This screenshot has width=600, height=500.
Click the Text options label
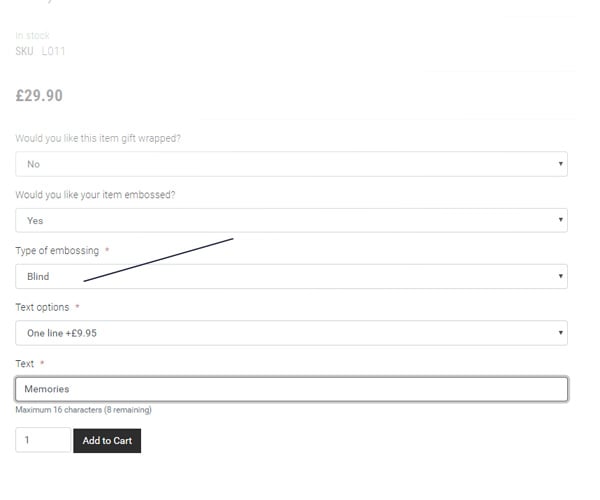click(42, 307)
